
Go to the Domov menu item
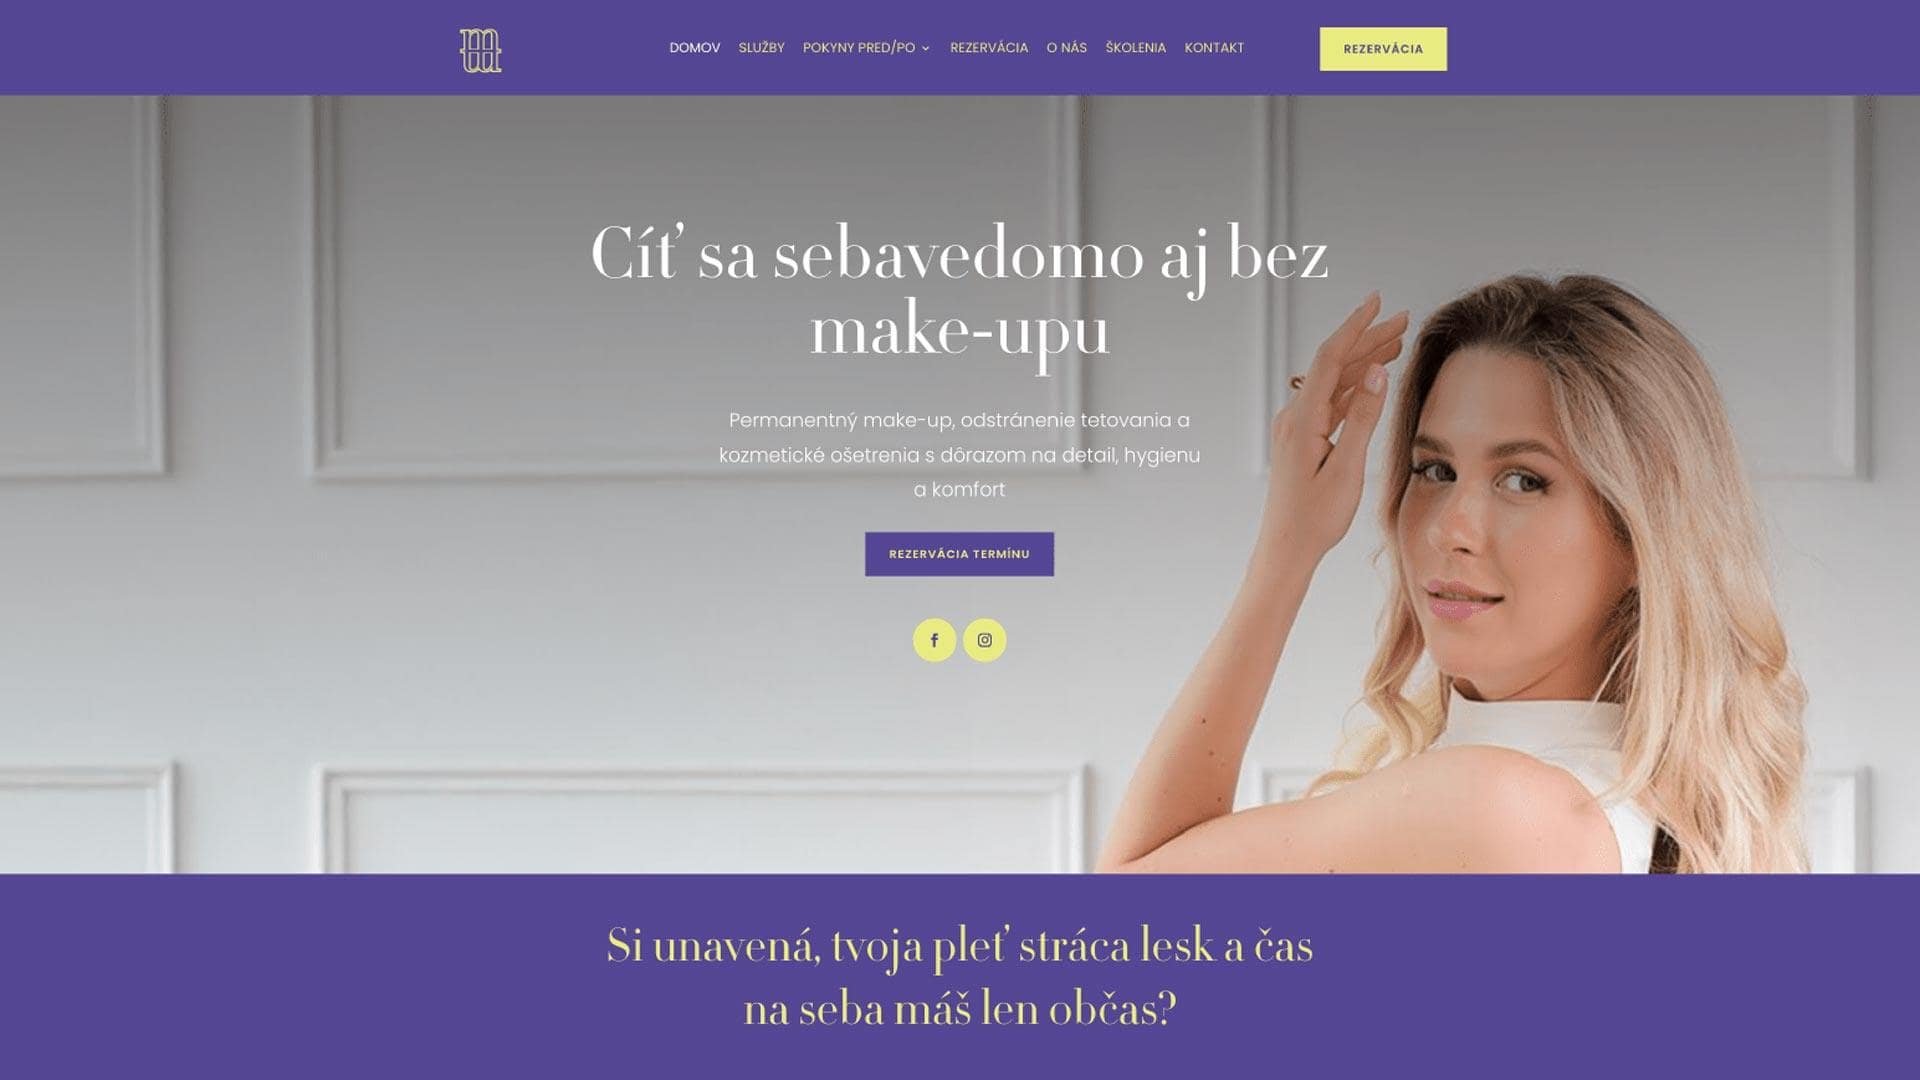point(695,48)
